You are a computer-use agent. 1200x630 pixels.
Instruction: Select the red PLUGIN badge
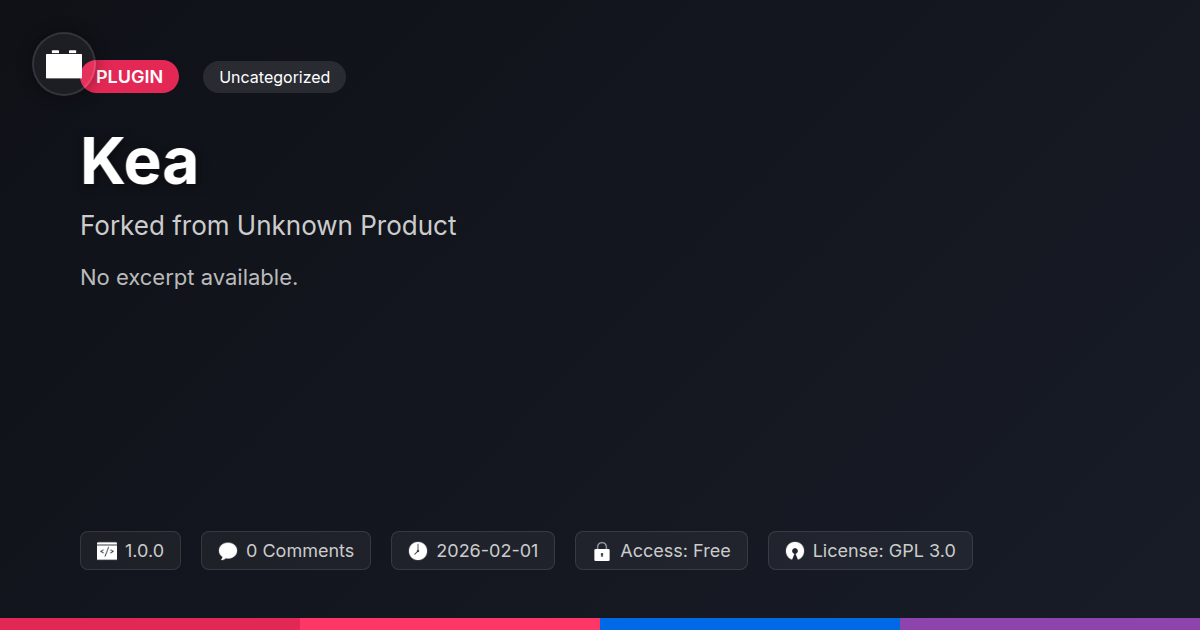tap(129, 77)
